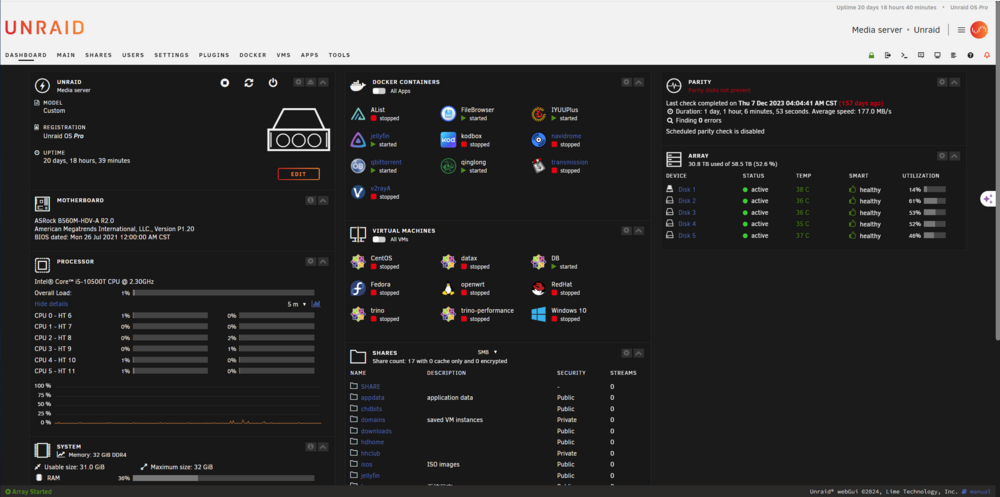Image resolution: width=1000 pixels, height=497 pixels.
Task: Click the manual link in footer
Action: 978,492
